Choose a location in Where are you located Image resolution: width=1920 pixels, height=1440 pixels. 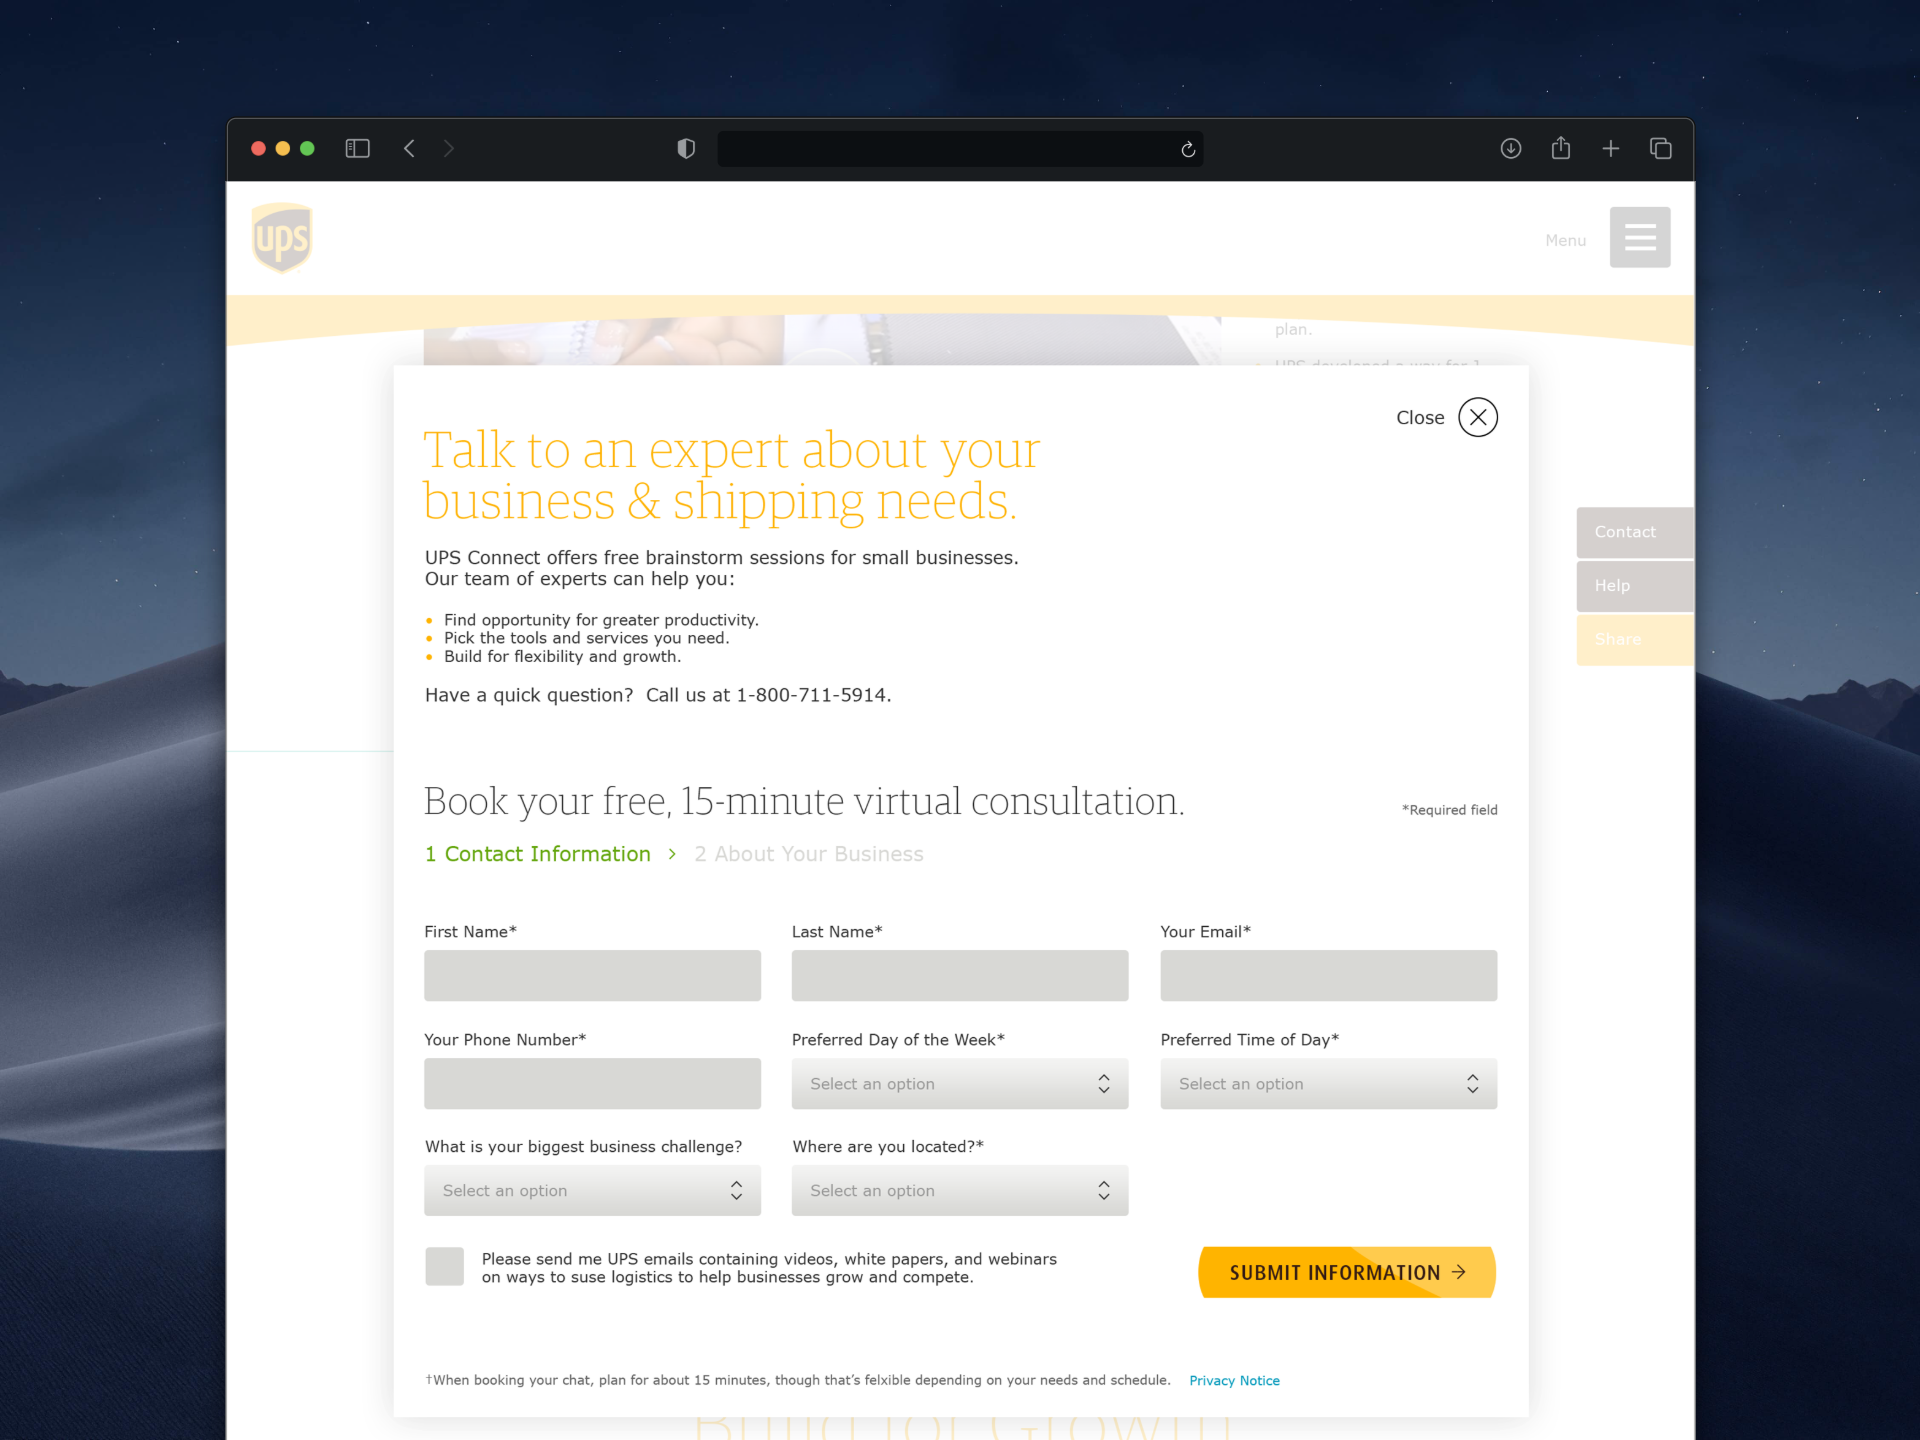(x=960, y=1191)
